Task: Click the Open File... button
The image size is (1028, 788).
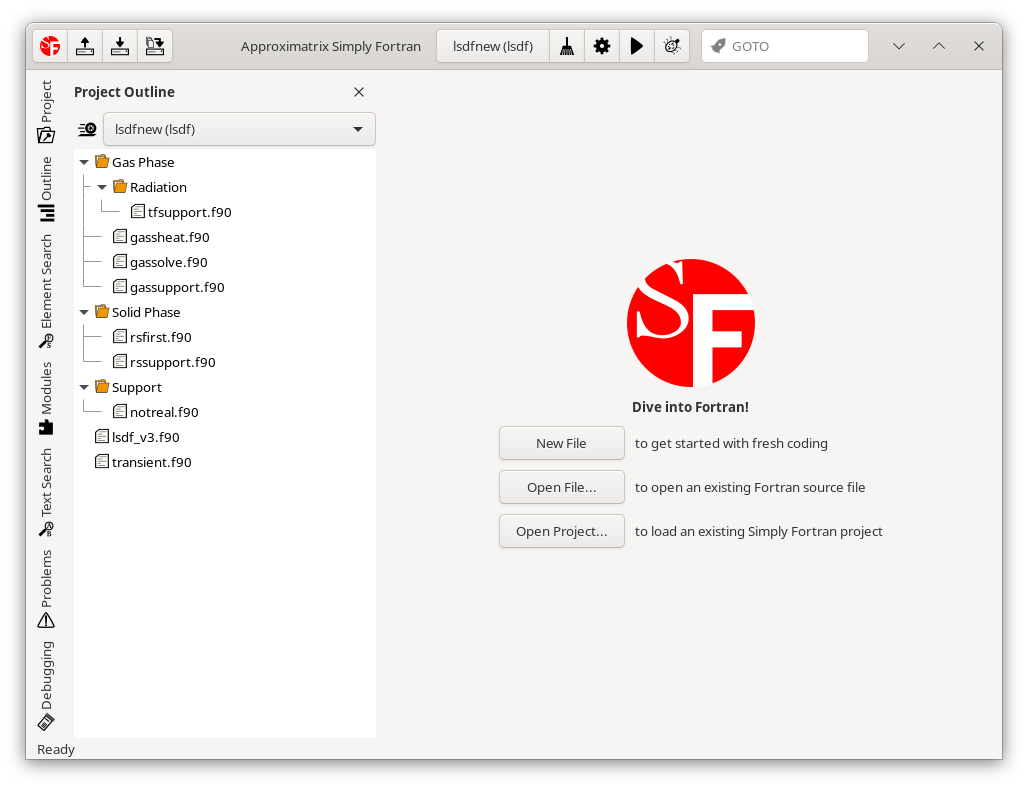Action: click(x=562, y=487)
